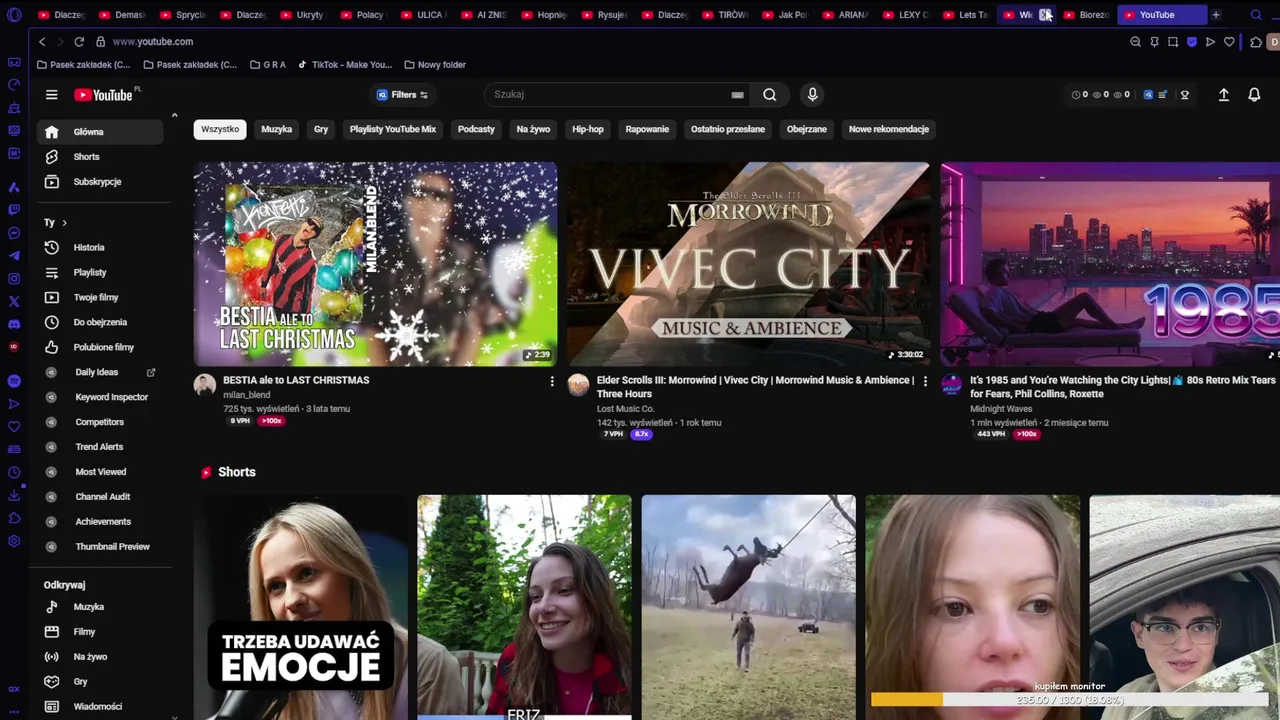The image size is (1280, 720).
Task: Open Polubione filmy liked videos
Action: 100,347
